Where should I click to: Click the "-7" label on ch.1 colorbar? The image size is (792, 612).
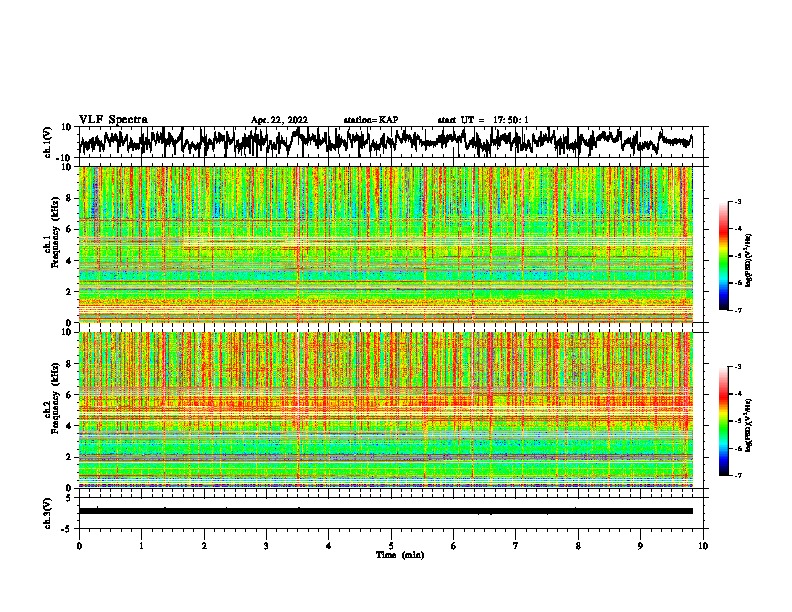tap(738, 310)
